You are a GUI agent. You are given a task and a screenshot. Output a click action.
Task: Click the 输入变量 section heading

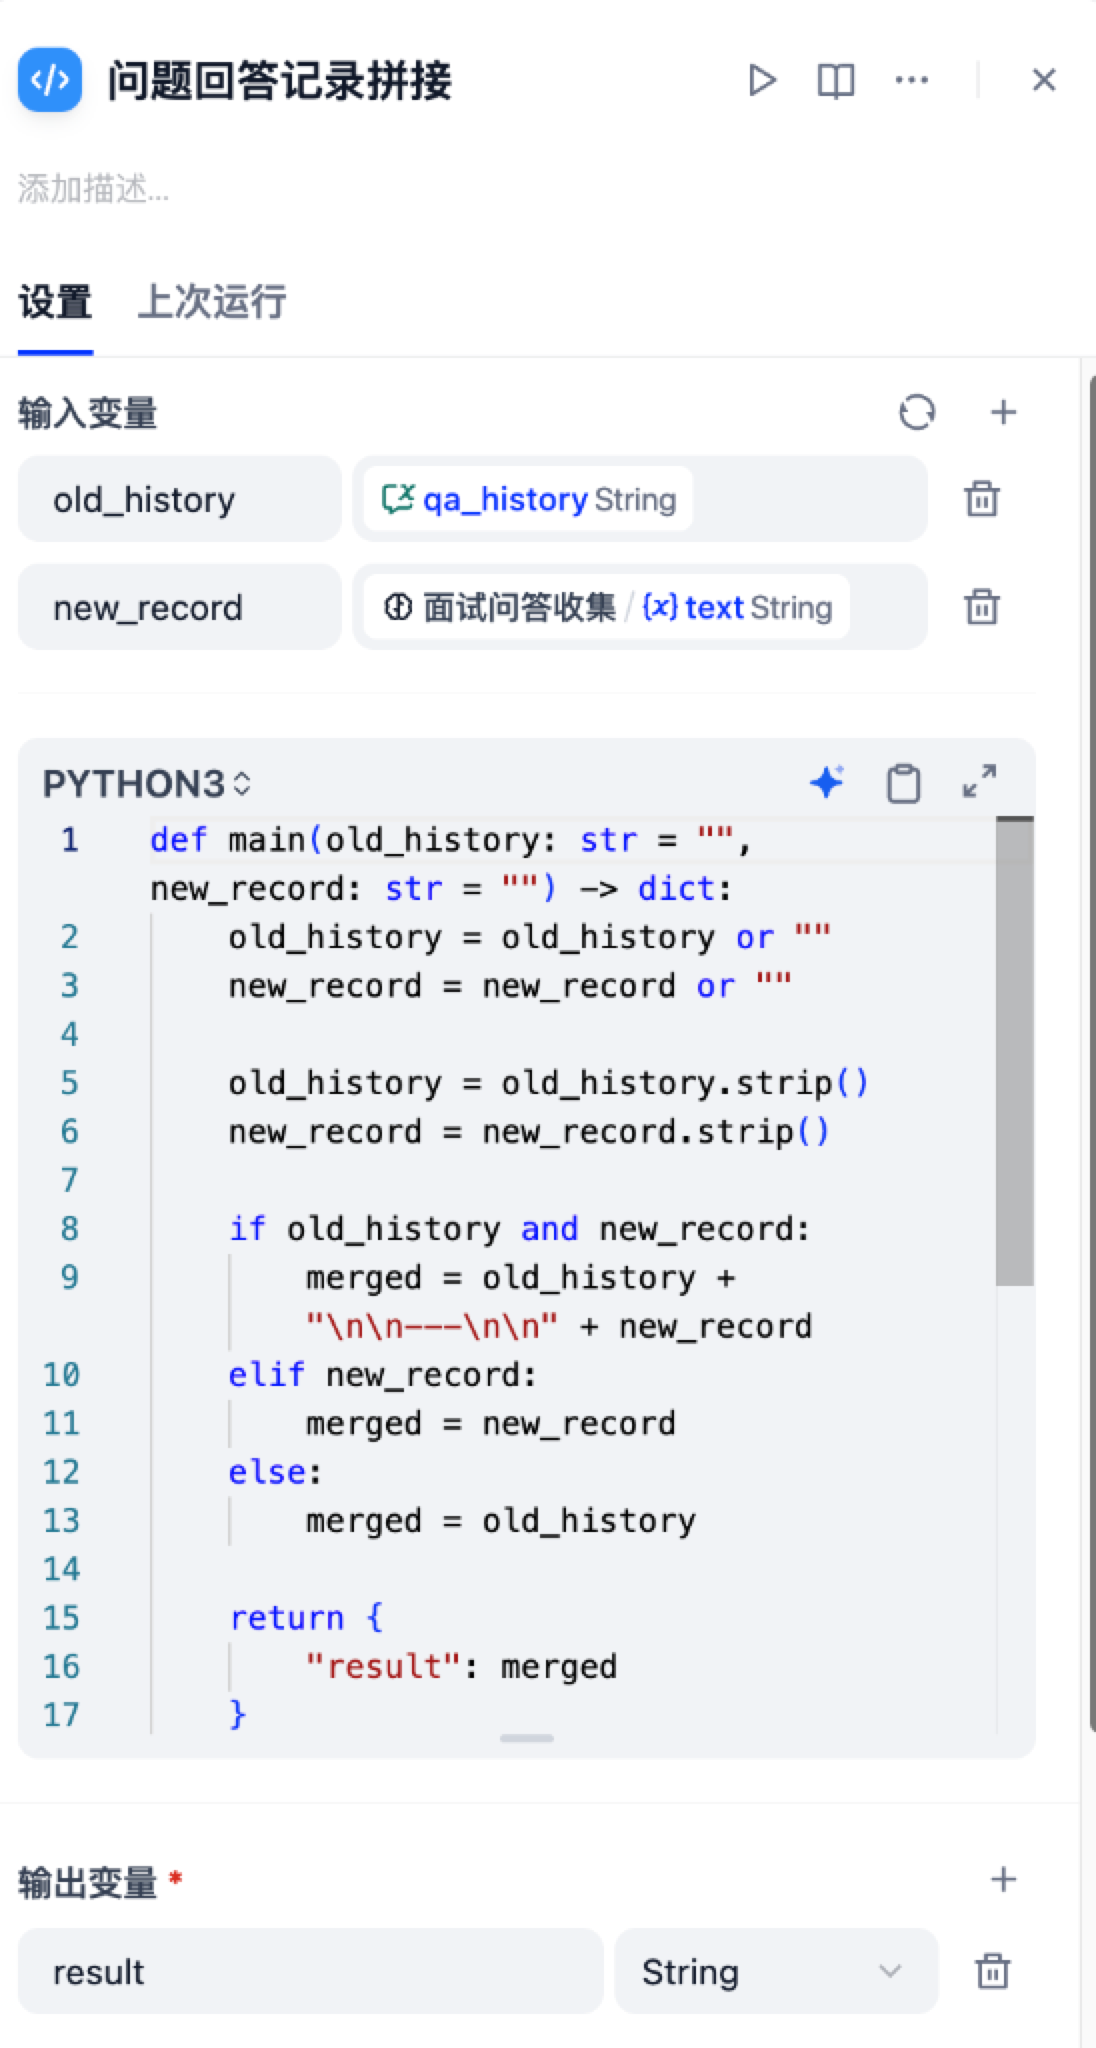pos(88,413)
